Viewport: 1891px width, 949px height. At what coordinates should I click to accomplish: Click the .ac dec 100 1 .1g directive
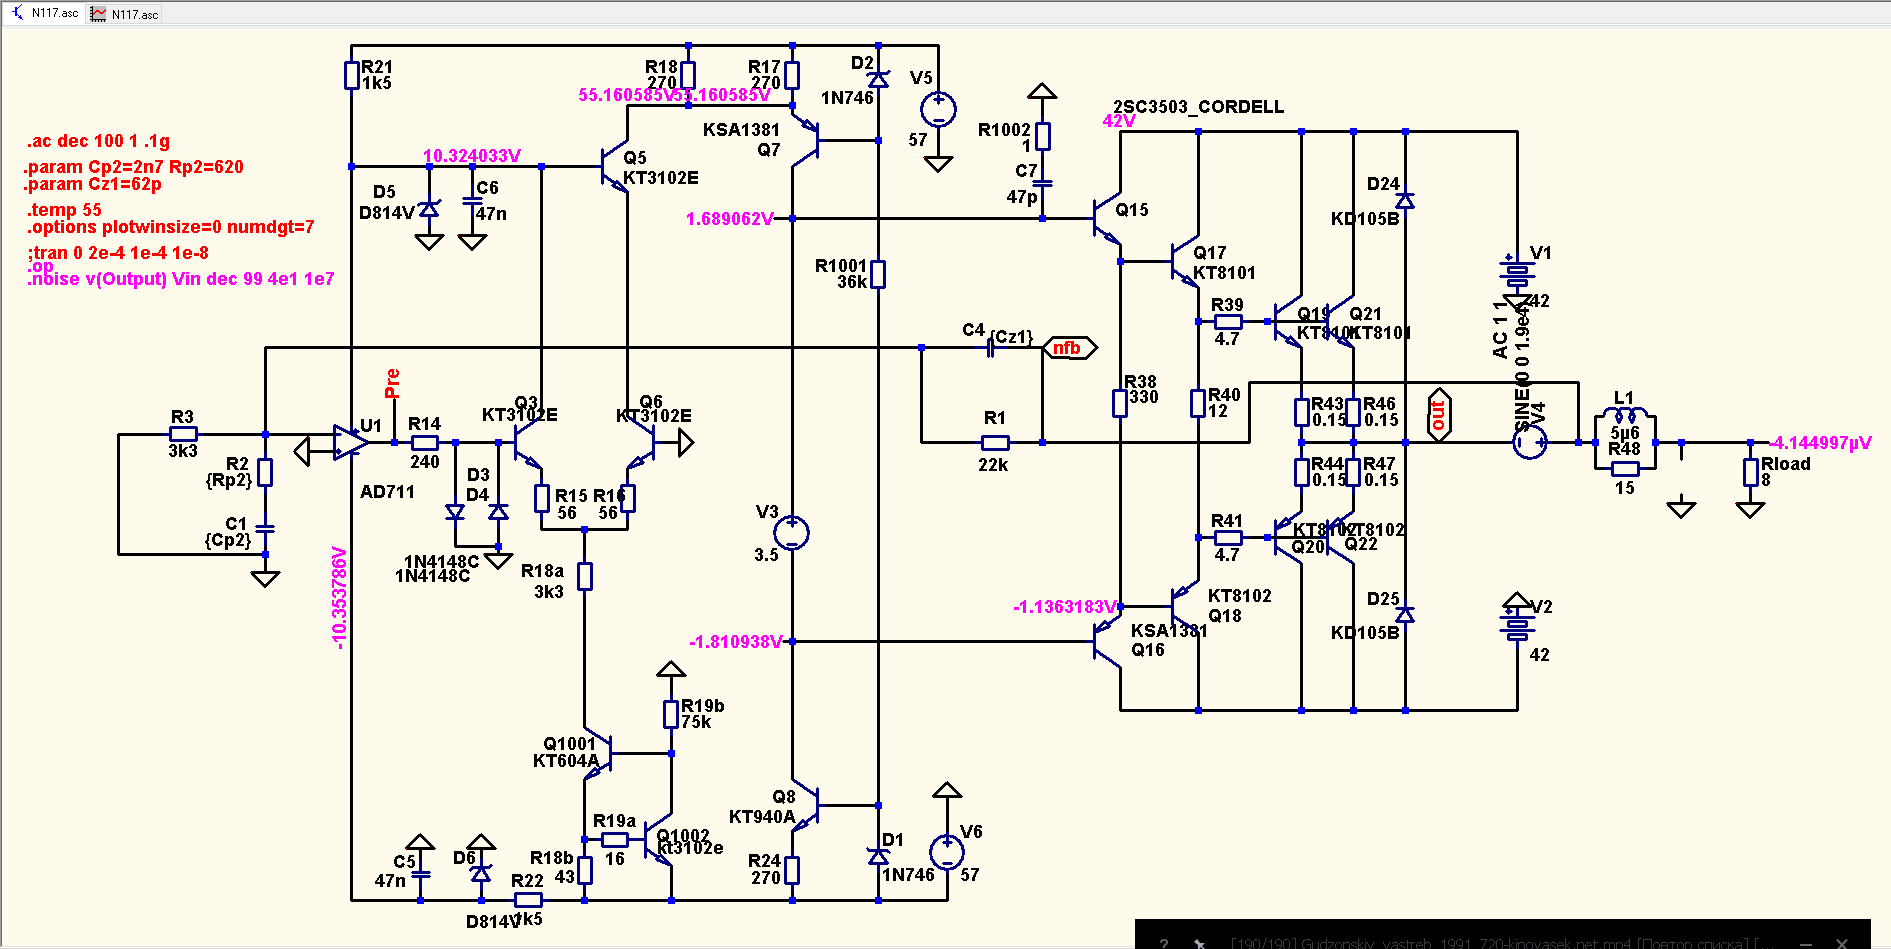[x=99, y=141]
